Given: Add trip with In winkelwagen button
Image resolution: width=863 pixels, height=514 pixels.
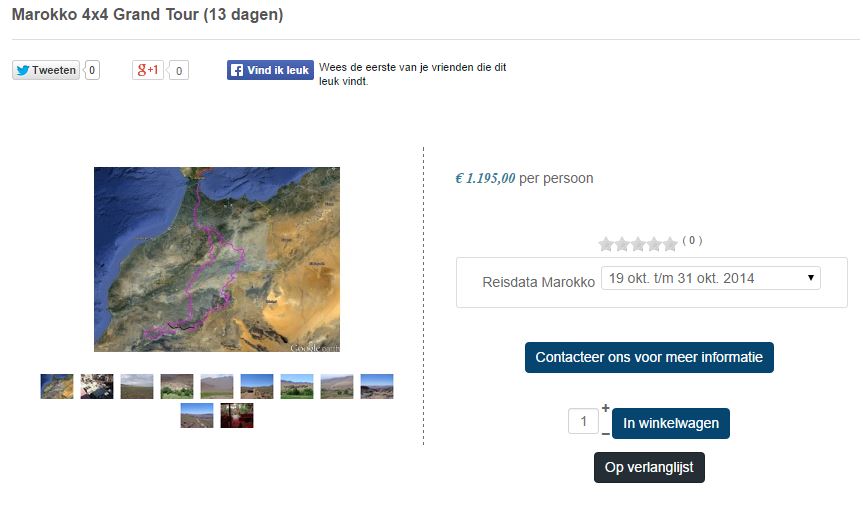Looking at the screenshot, I should [671, 423].
